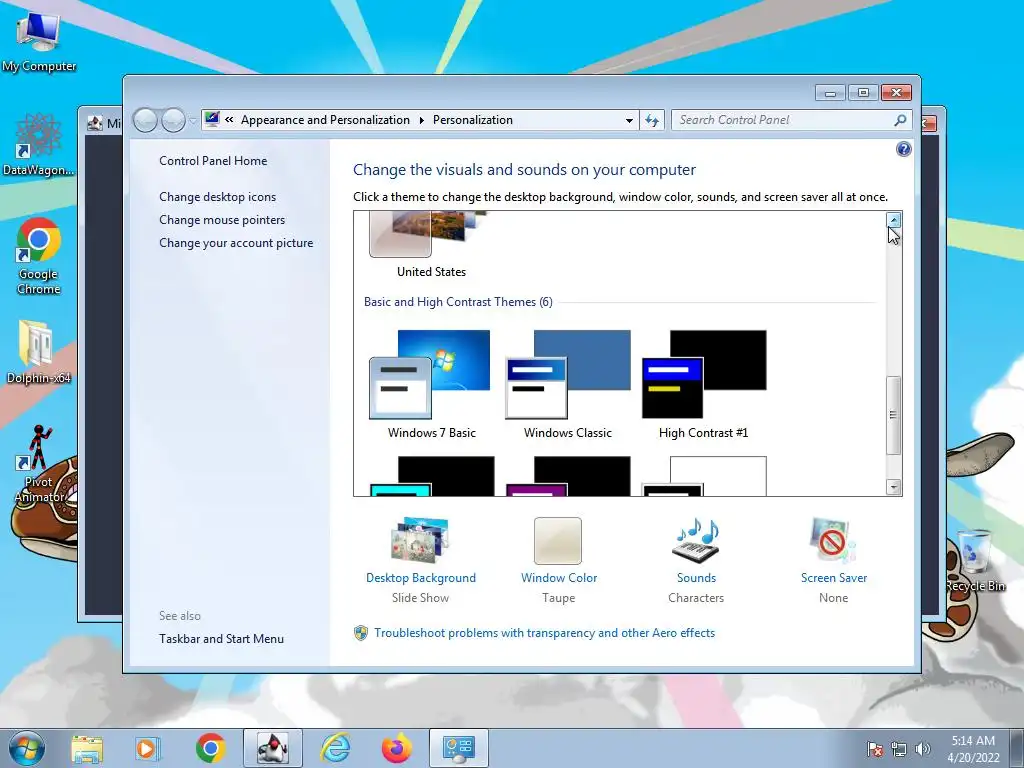Open the network tray icon
This screenshot has height=768, width=1024.
[x=899, y=749]
